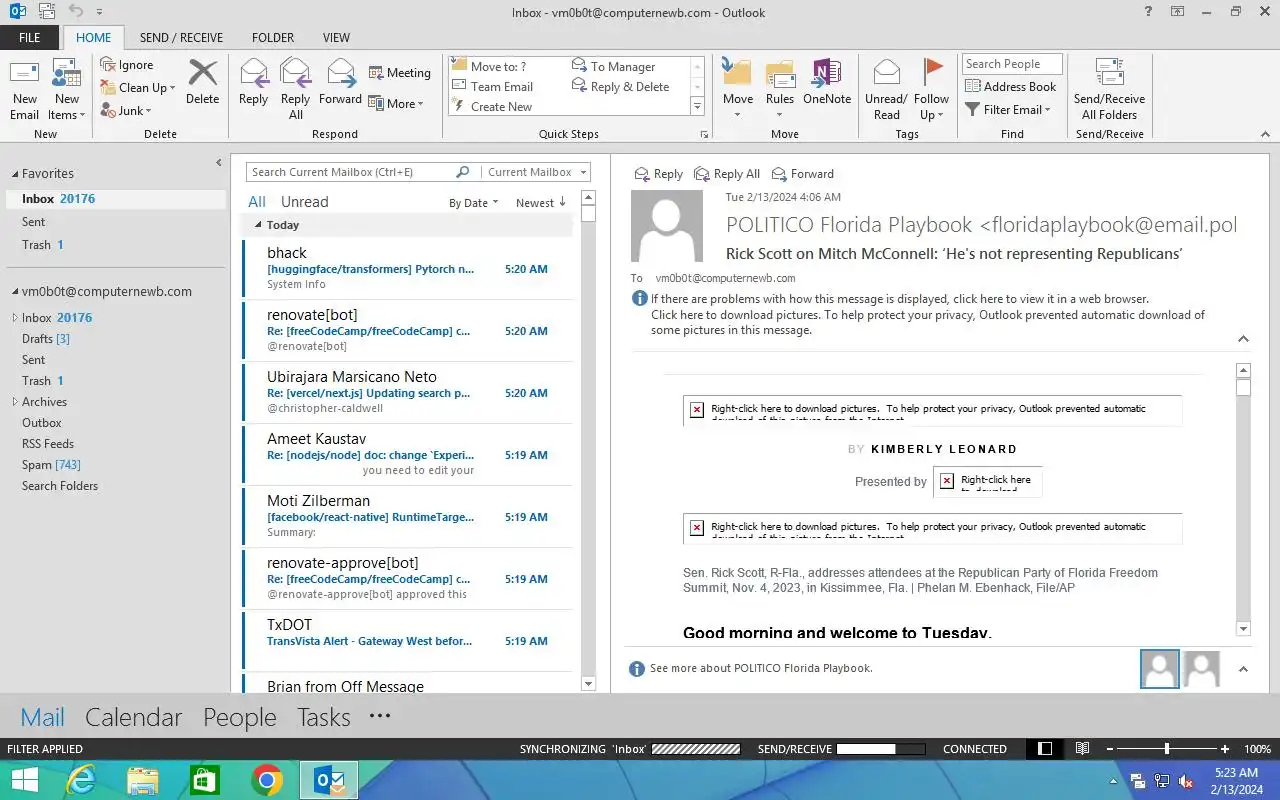Open the Rules button
1280x800 pixels.
pyautogui.click(x=780, y=89)
